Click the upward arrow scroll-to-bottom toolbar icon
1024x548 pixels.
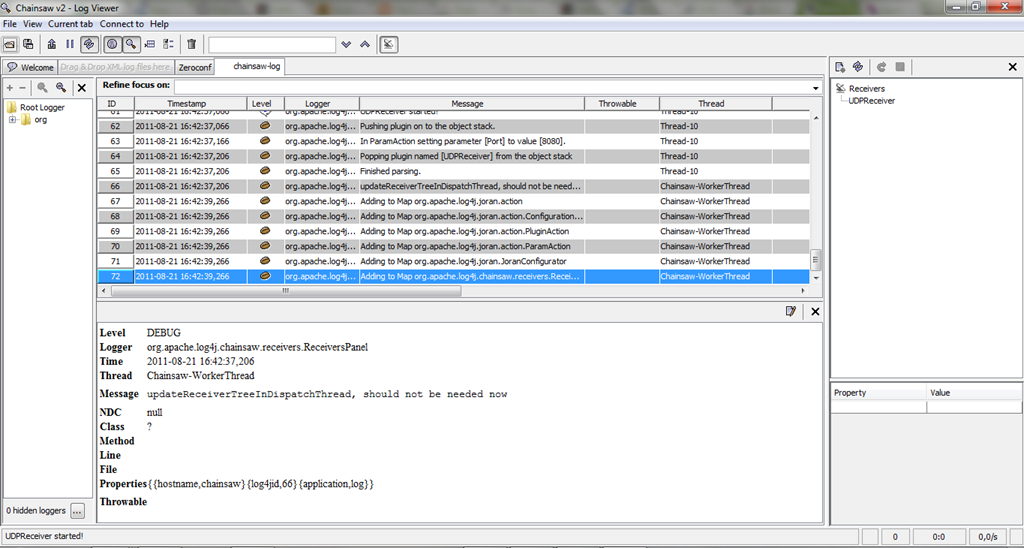(52, 44)
